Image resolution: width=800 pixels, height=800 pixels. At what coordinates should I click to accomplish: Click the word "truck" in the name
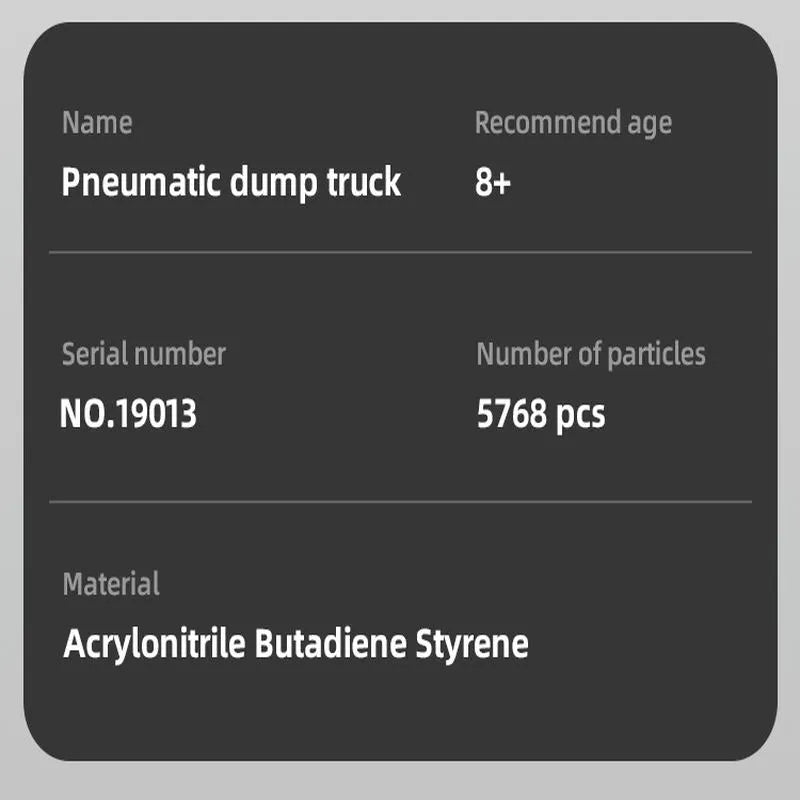tap(364, 183)
